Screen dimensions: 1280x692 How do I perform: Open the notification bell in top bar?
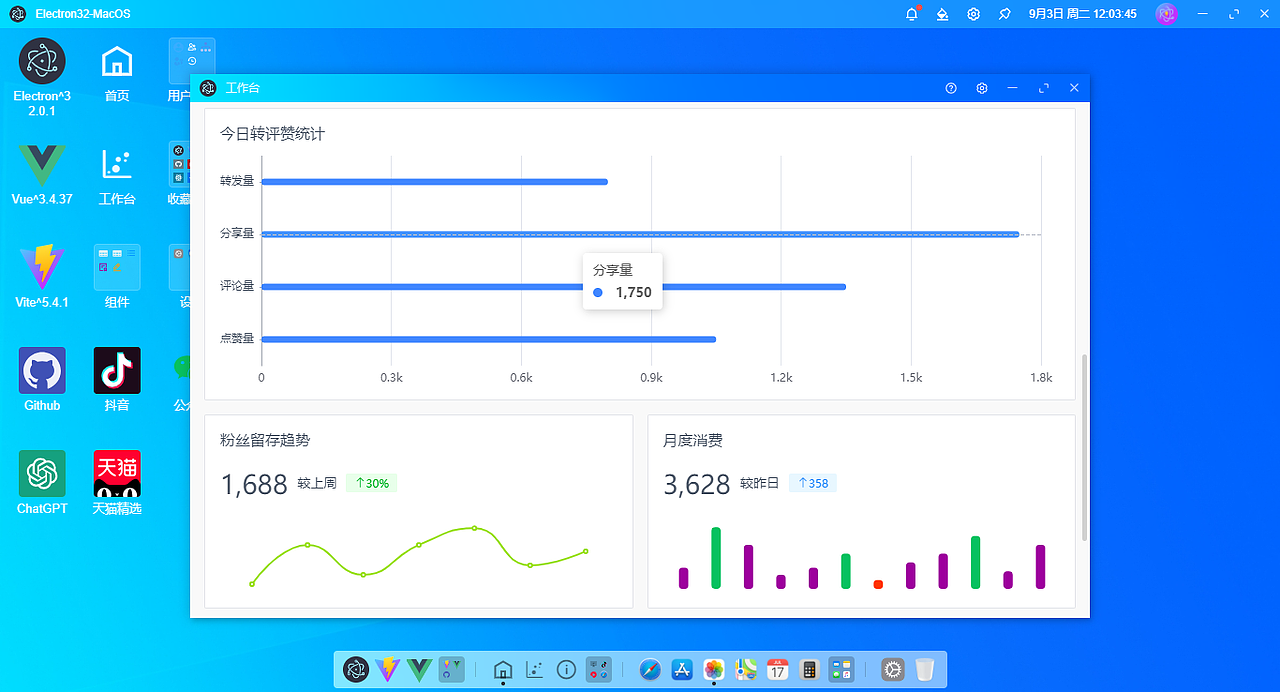coord(912,14)
